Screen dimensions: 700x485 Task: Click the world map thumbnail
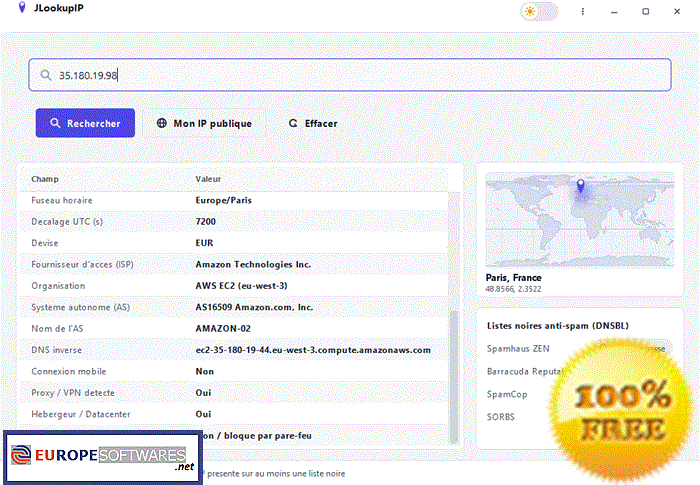pos(580,220)
